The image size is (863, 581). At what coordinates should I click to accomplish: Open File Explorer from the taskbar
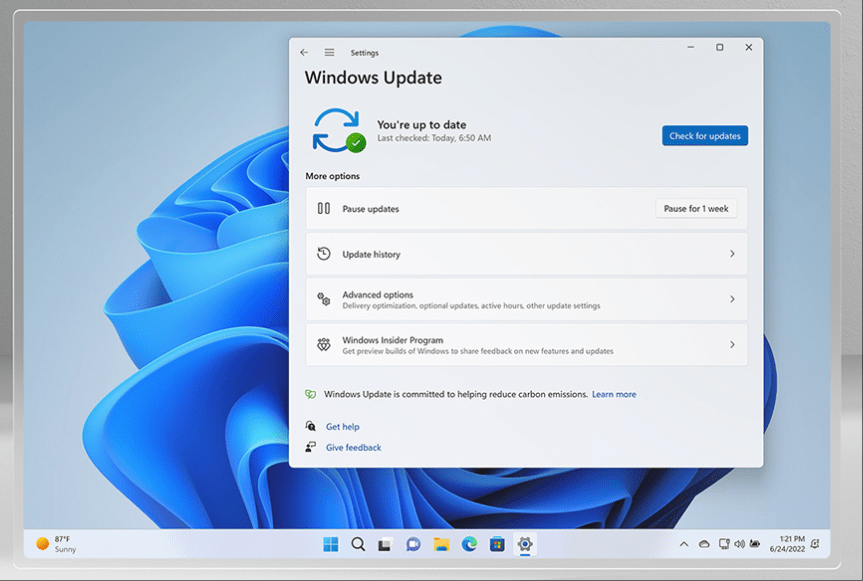441,545
